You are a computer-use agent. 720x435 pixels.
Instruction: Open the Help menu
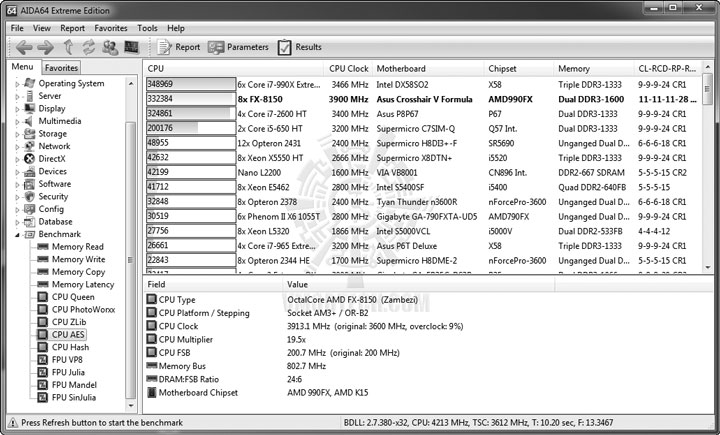coord(175,28)
